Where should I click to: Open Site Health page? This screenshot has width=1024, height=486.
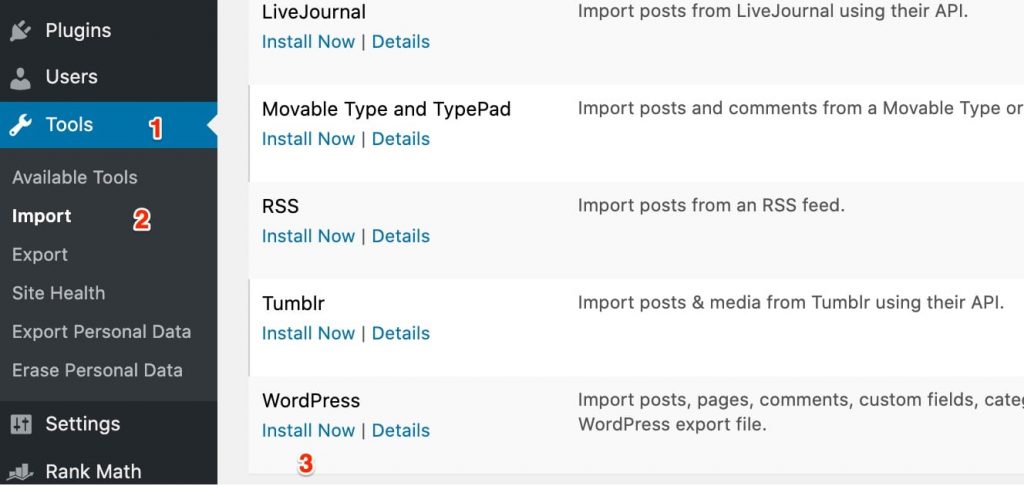(58, 293)
